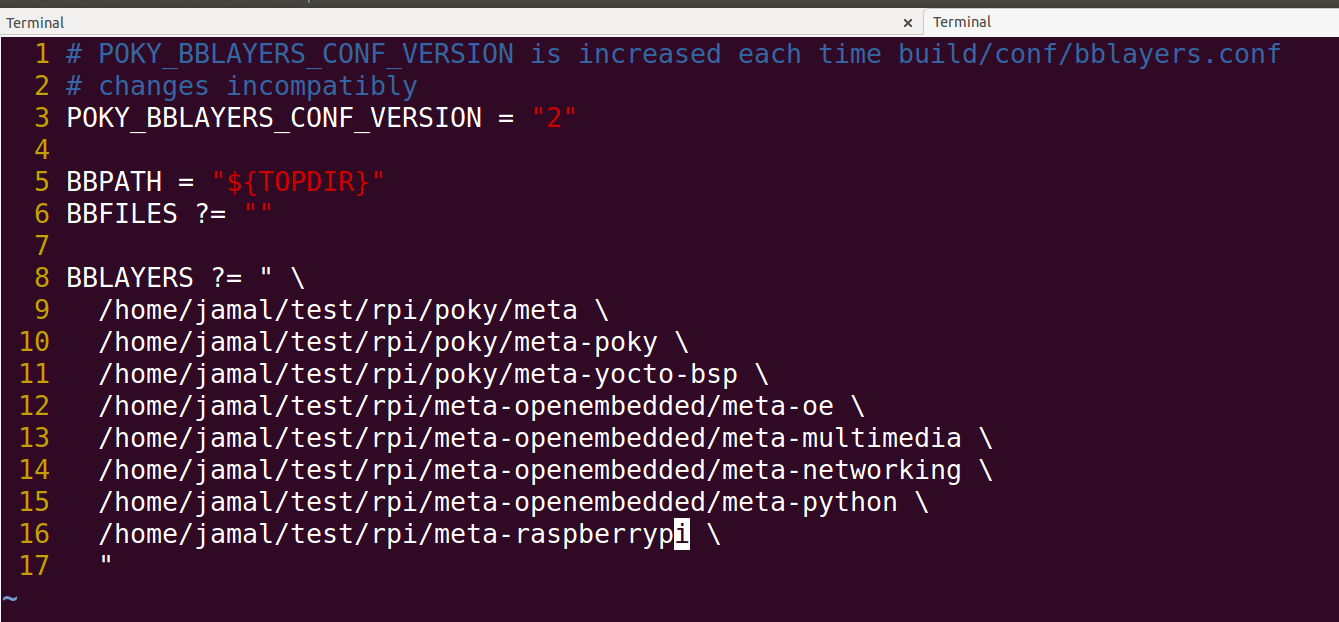
Task: Click the BBFILES variable on line 6
Action: tap(115, 213)
